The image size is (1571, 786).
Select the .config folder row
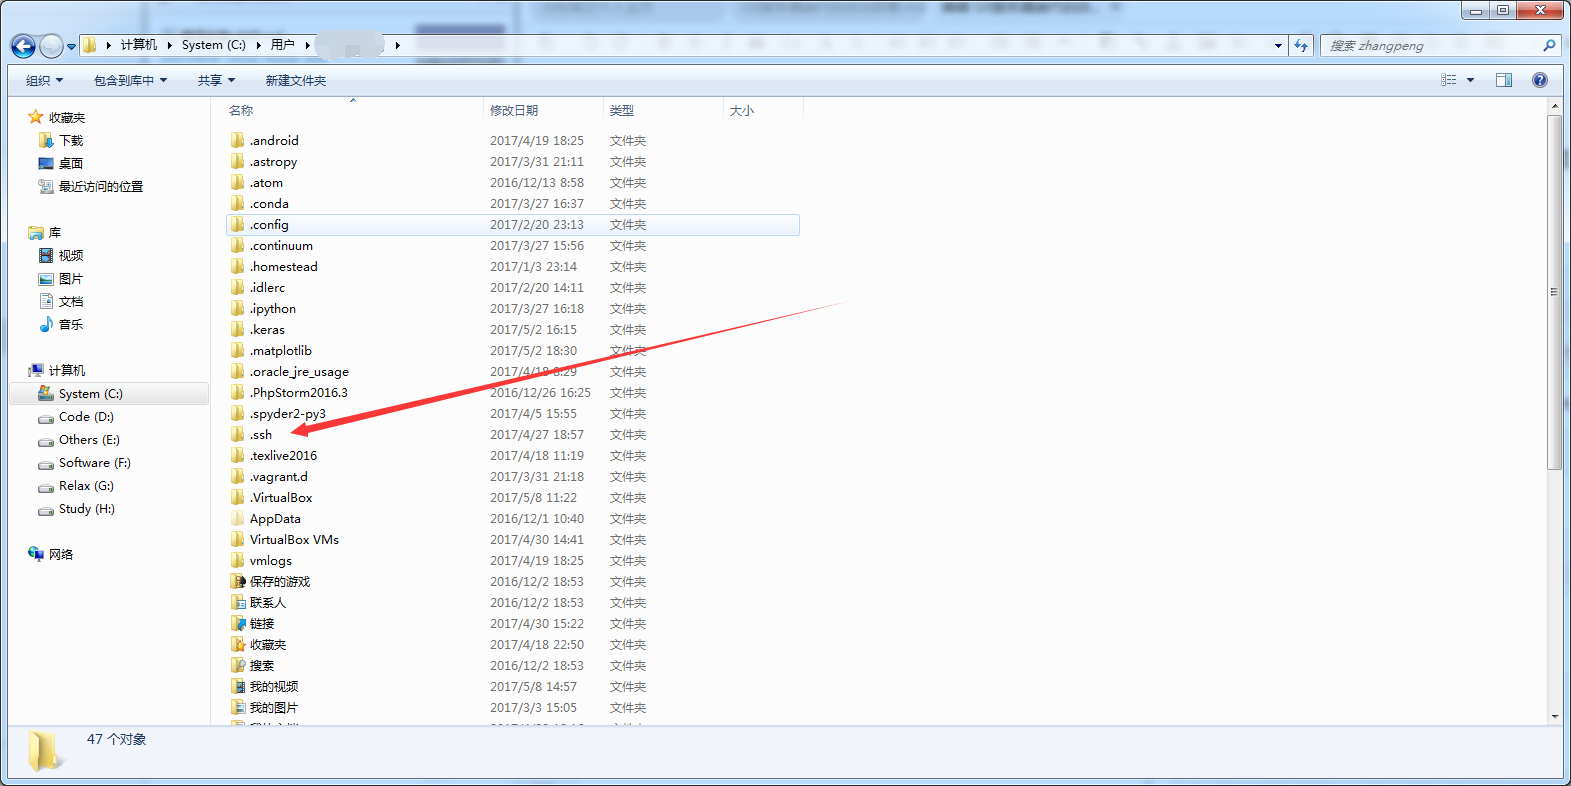click(x=513, y=225)
